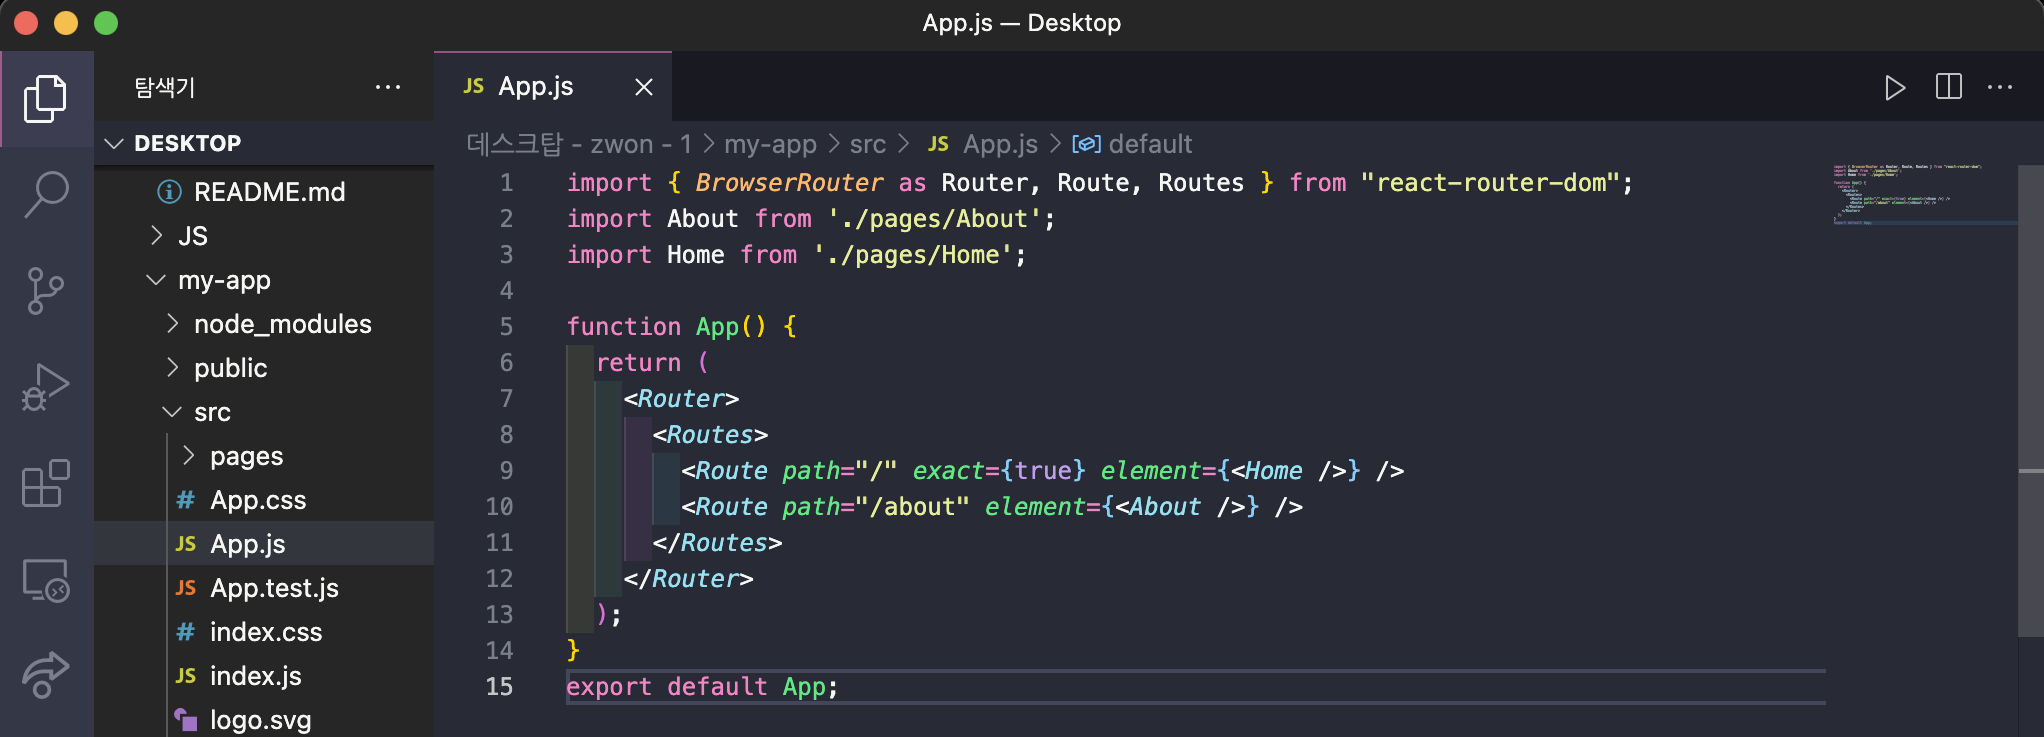Click the editor vertical scrollbar
Screen dimensions: 2044x737
2030,400
